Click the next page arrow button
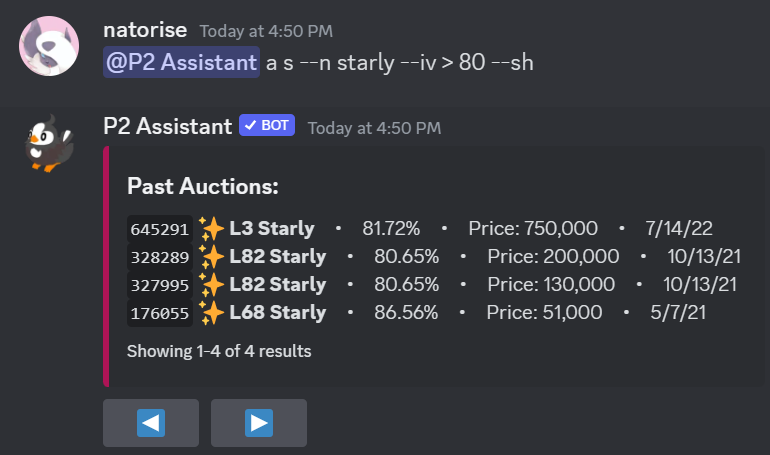 click(x=259, y=423)
